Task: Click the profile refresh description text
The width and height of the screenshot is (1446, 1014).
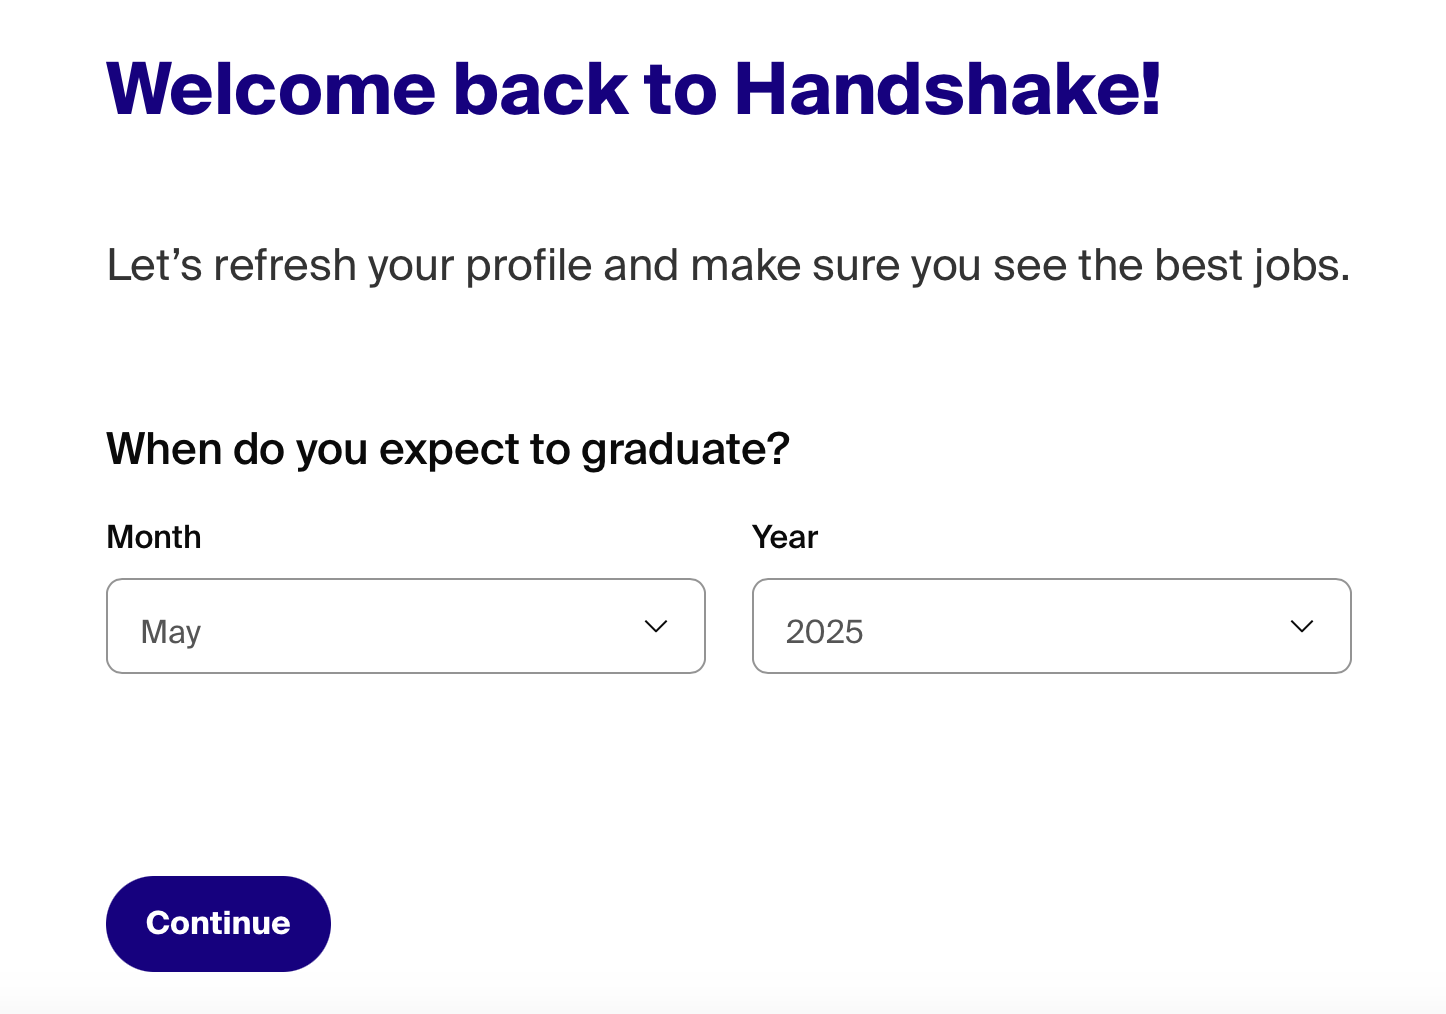Action: coord(728,265)
